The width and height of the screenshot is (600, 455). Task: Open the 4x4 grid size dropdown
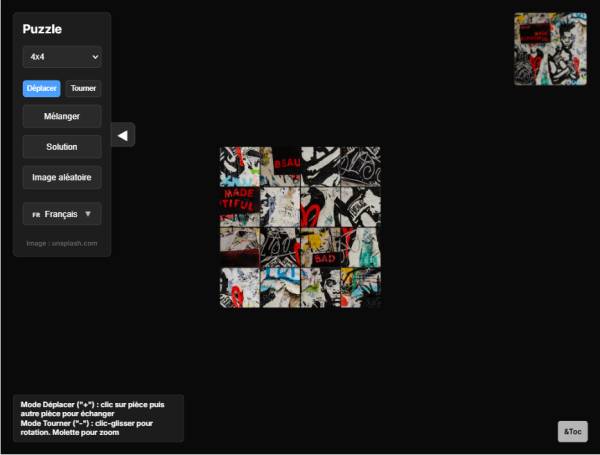click(62, 57)
